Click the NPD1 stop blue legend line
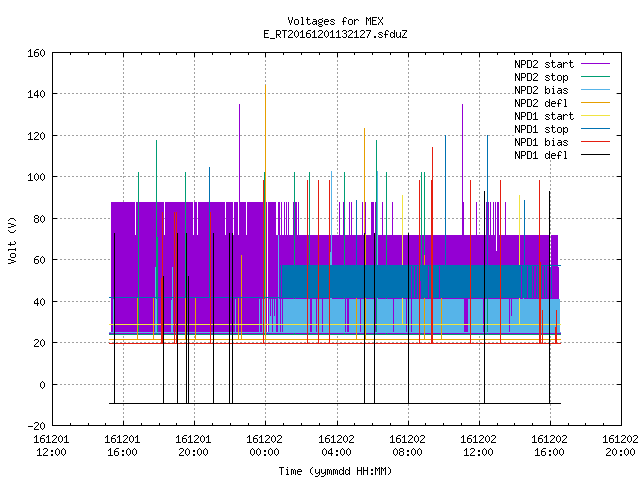The width and height of the screenshot is (640, 480). pos(595,129)
